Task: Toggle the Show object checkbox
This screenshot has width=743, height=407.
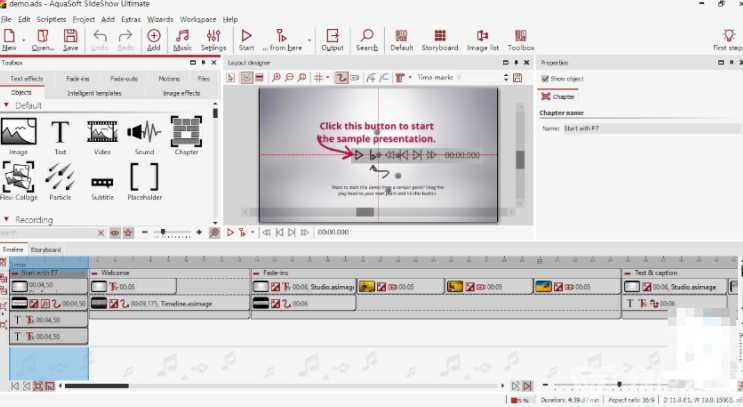Action: 545,78
